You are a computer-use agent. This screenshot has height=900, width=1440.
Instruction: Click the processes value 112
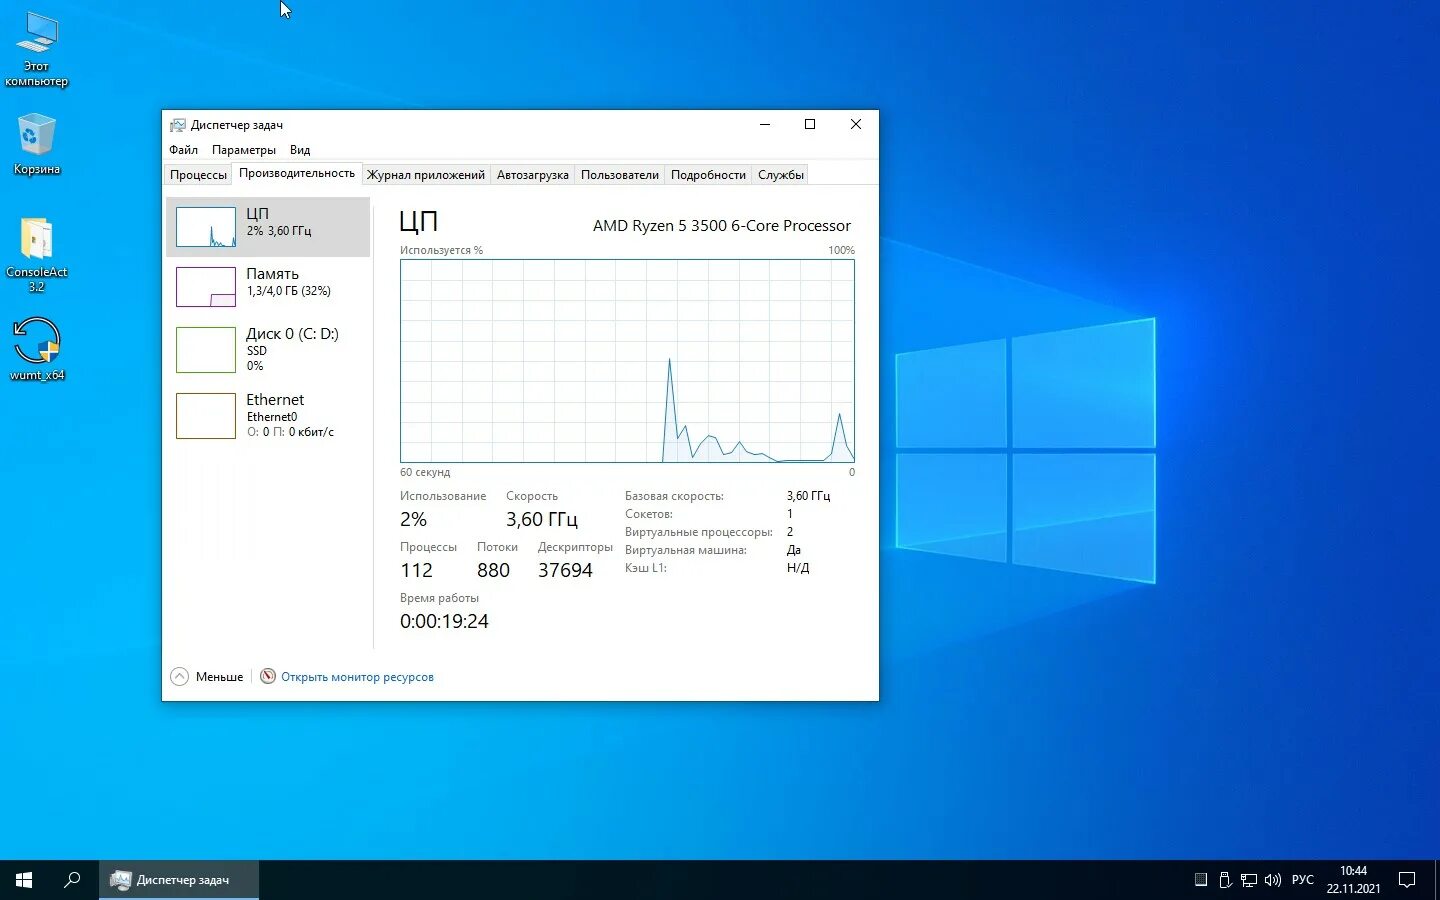416,570
